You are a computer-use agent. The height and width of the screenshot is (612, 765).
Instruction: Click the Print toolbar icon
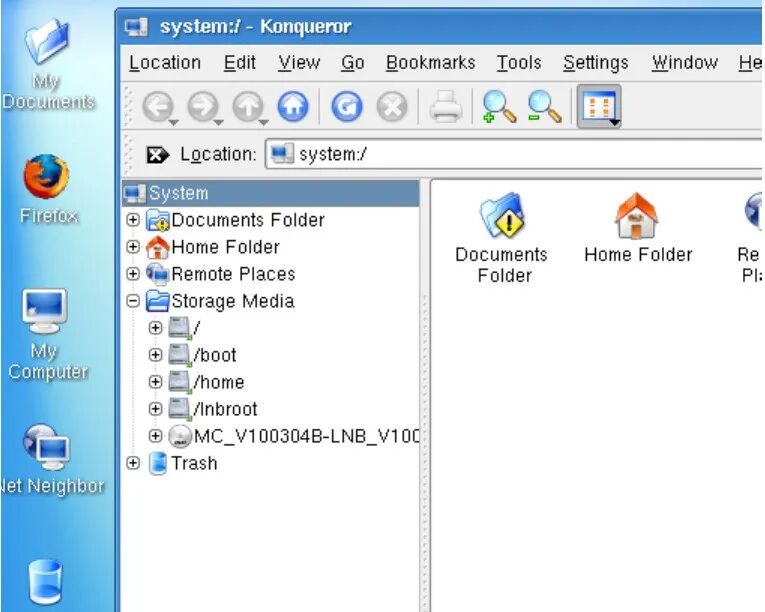pos(445,106)
